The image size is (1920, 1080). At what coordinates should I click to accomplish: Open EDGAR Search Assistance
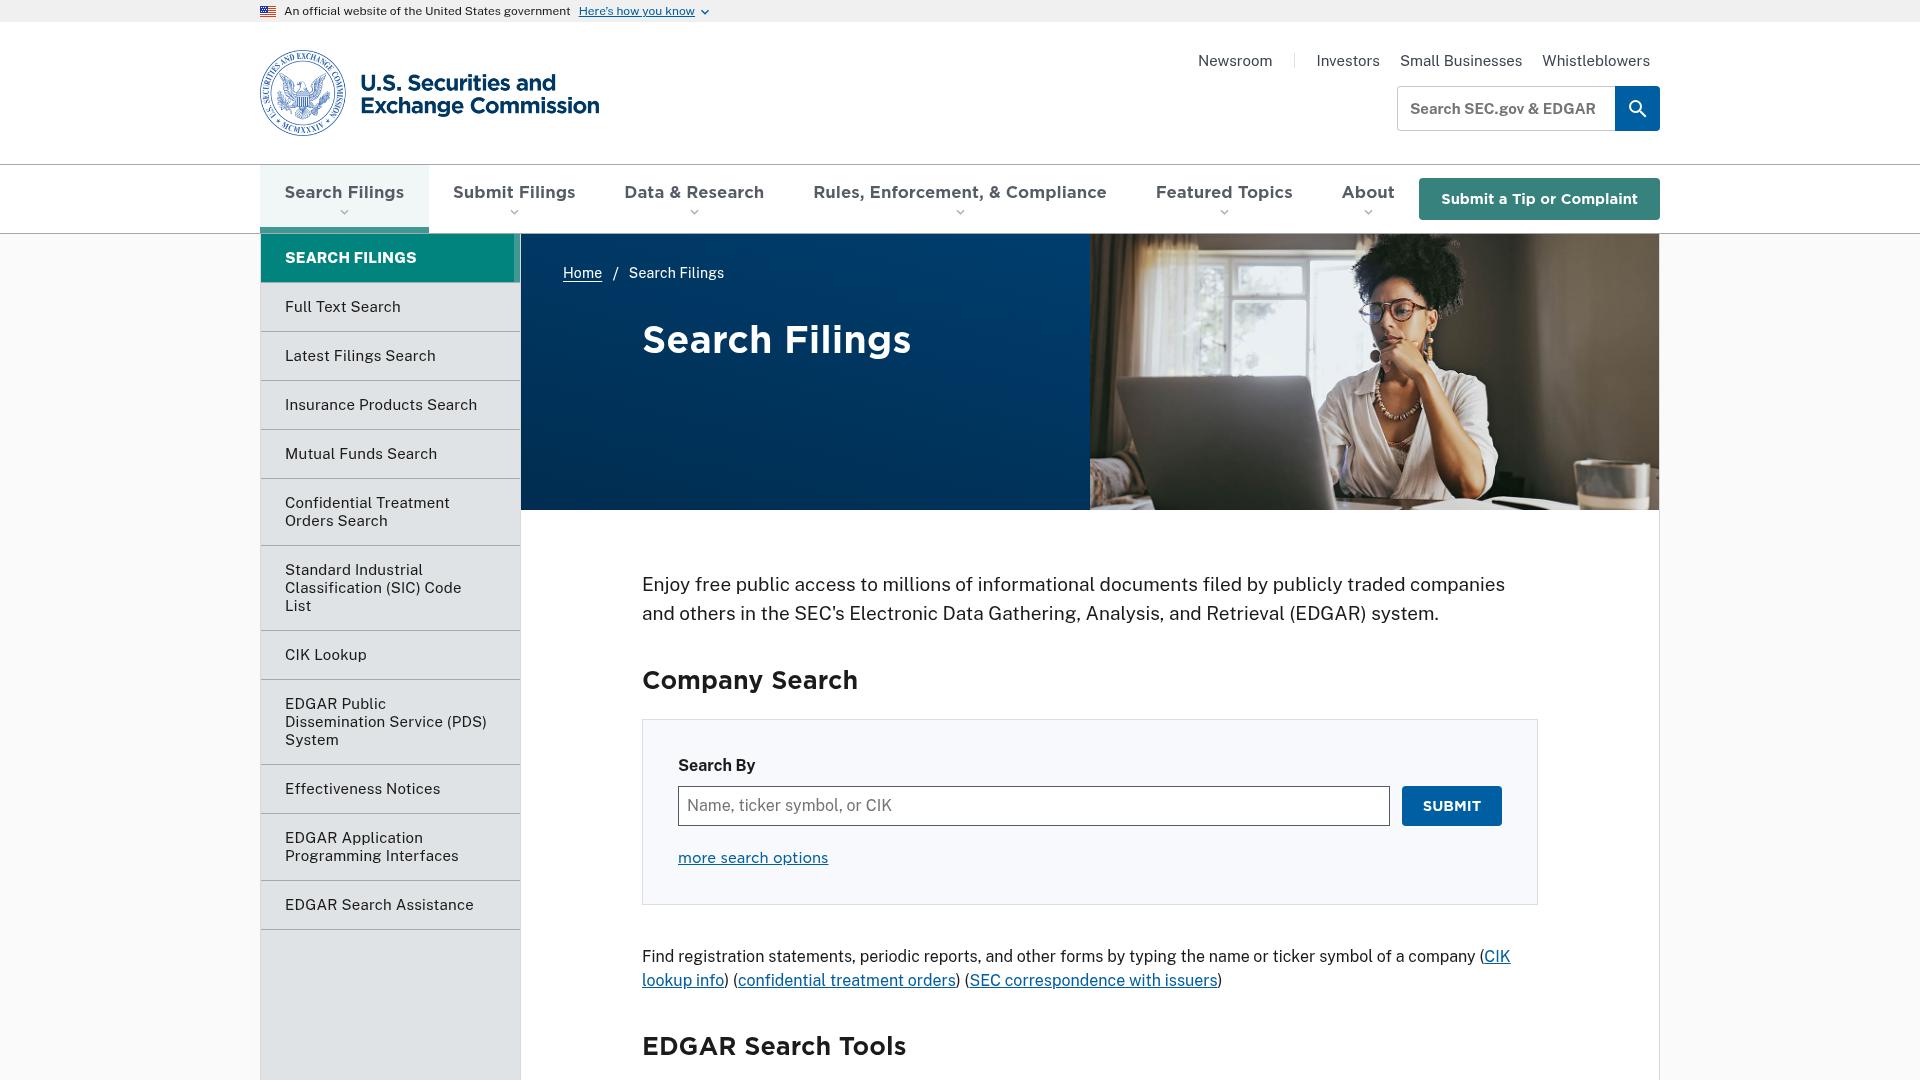(x=390, y=905)
